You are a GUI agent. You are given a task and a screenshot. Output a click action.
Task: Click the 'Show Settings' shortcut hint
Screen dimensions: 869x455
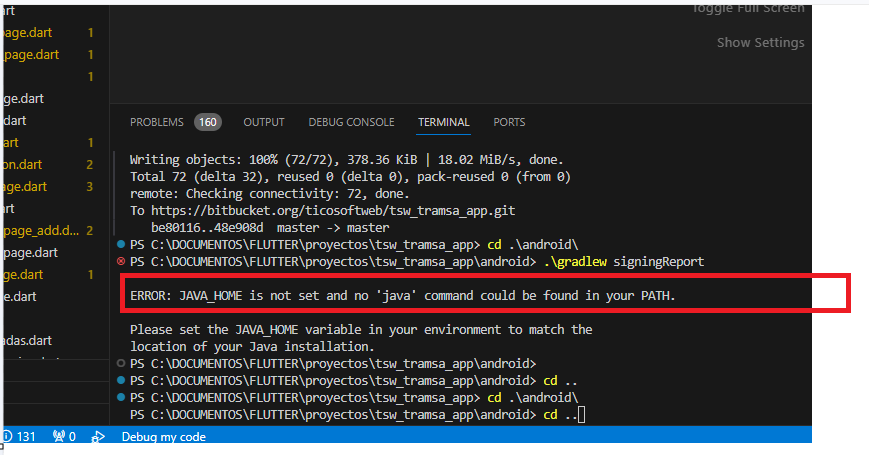tap(760, 43)
